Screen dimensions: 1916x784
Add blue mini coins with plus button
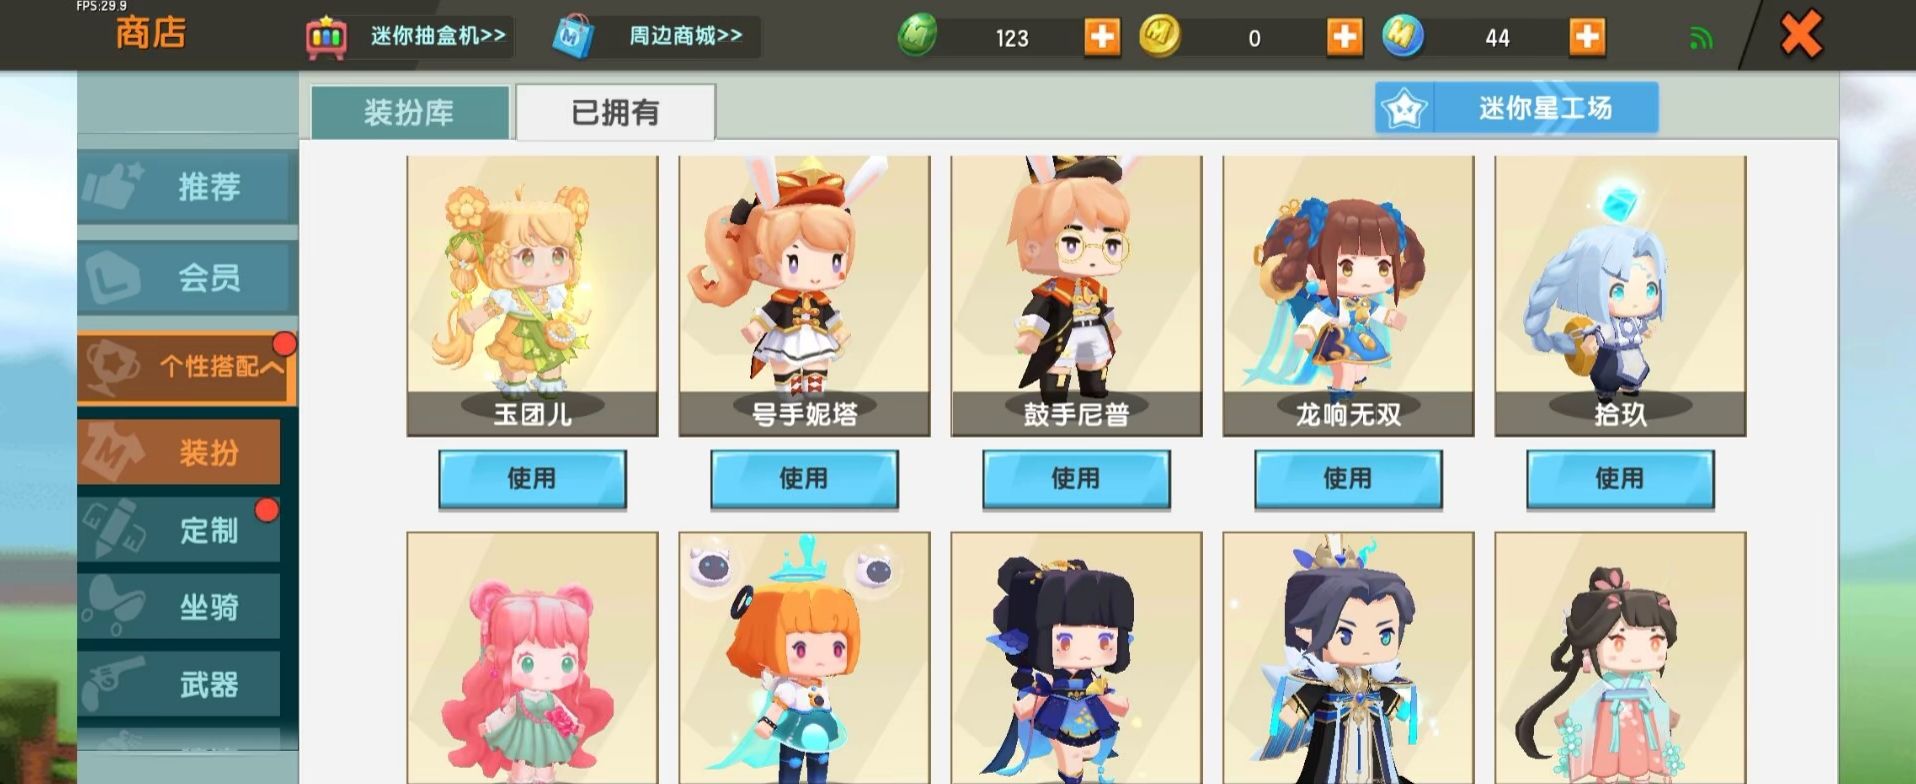[x=1586, y=38]
